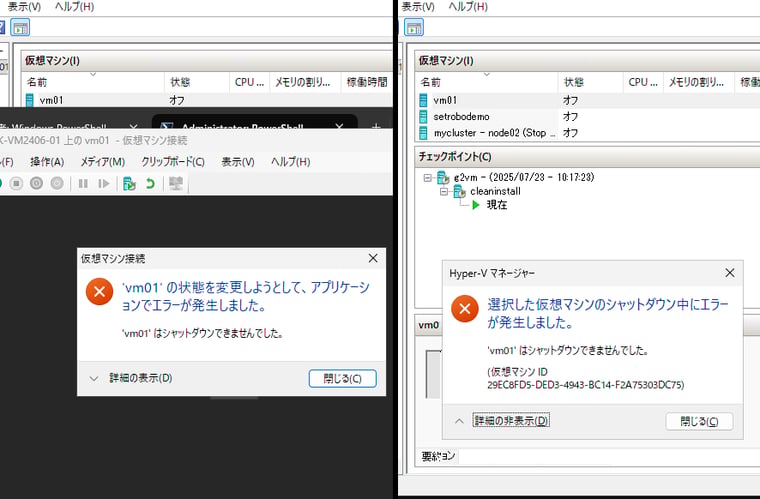Collapse details with chevron in Hyper-V マネージャー dialog

pos(459,421)
